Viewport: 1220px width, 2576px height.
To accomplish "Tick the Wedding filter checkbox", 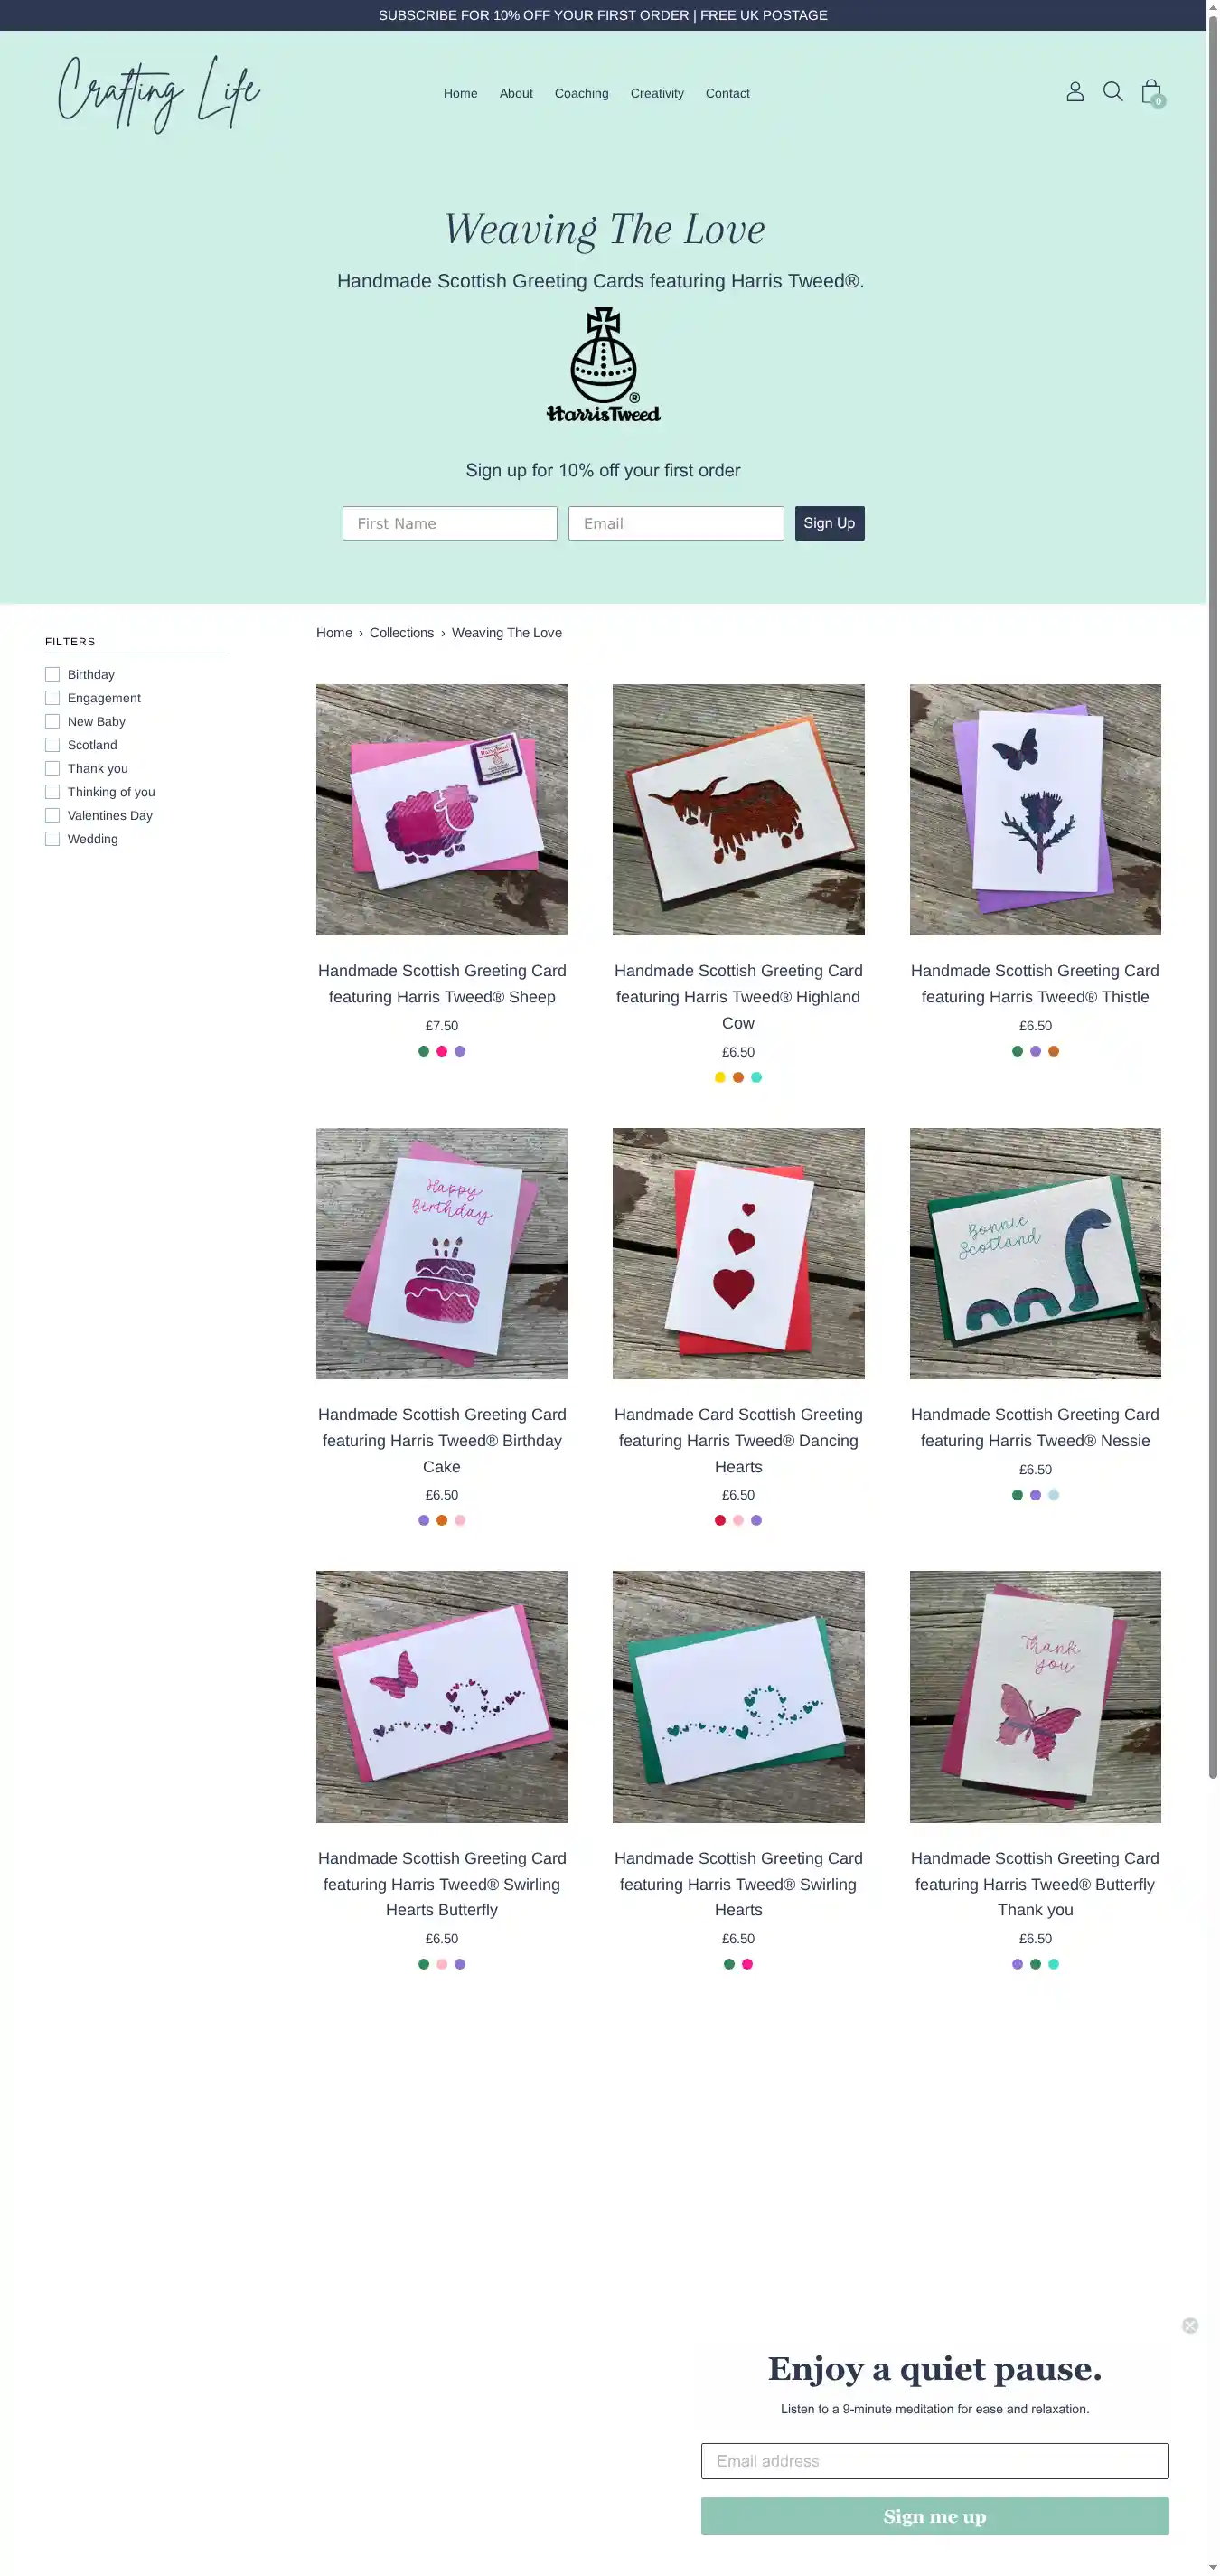I will [x=52, y=839].
